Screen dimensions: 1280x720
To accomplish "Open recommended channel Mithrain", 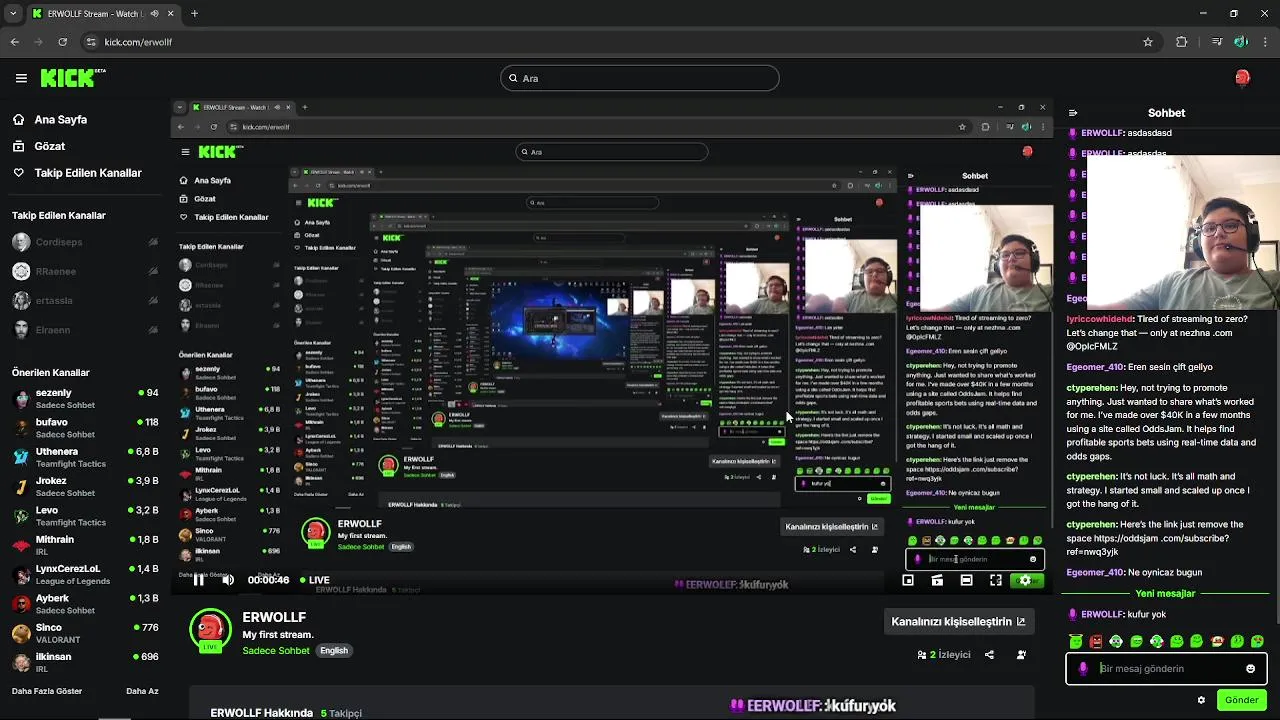I will [84, 545].
